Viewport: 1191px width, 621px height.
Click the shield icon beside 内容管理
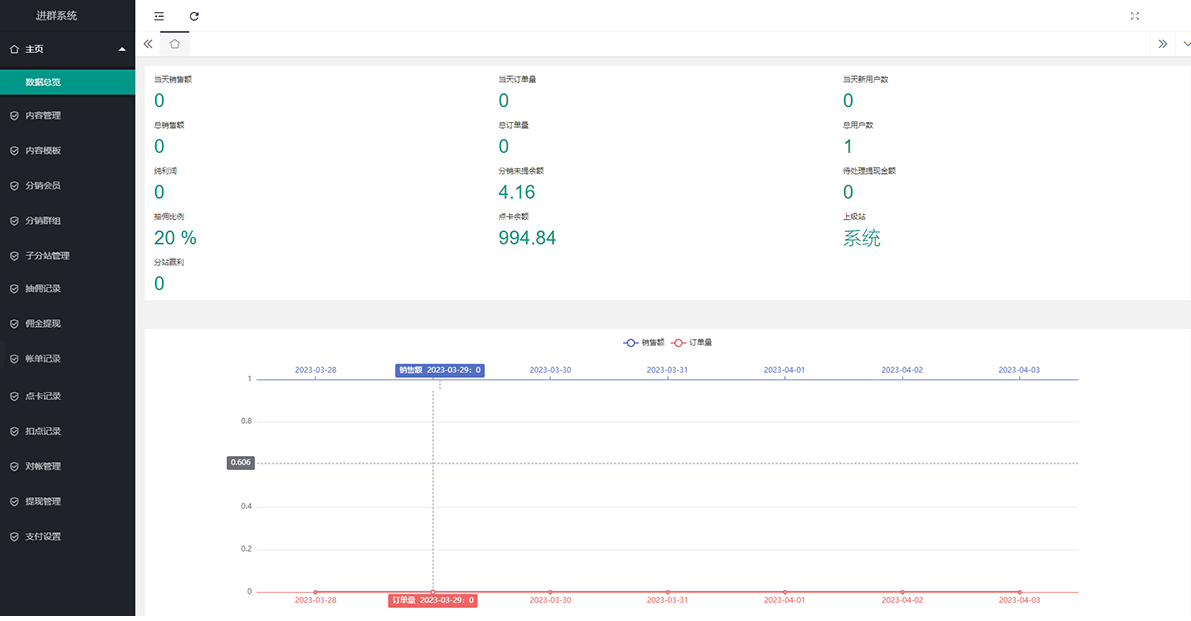point(14,116)
